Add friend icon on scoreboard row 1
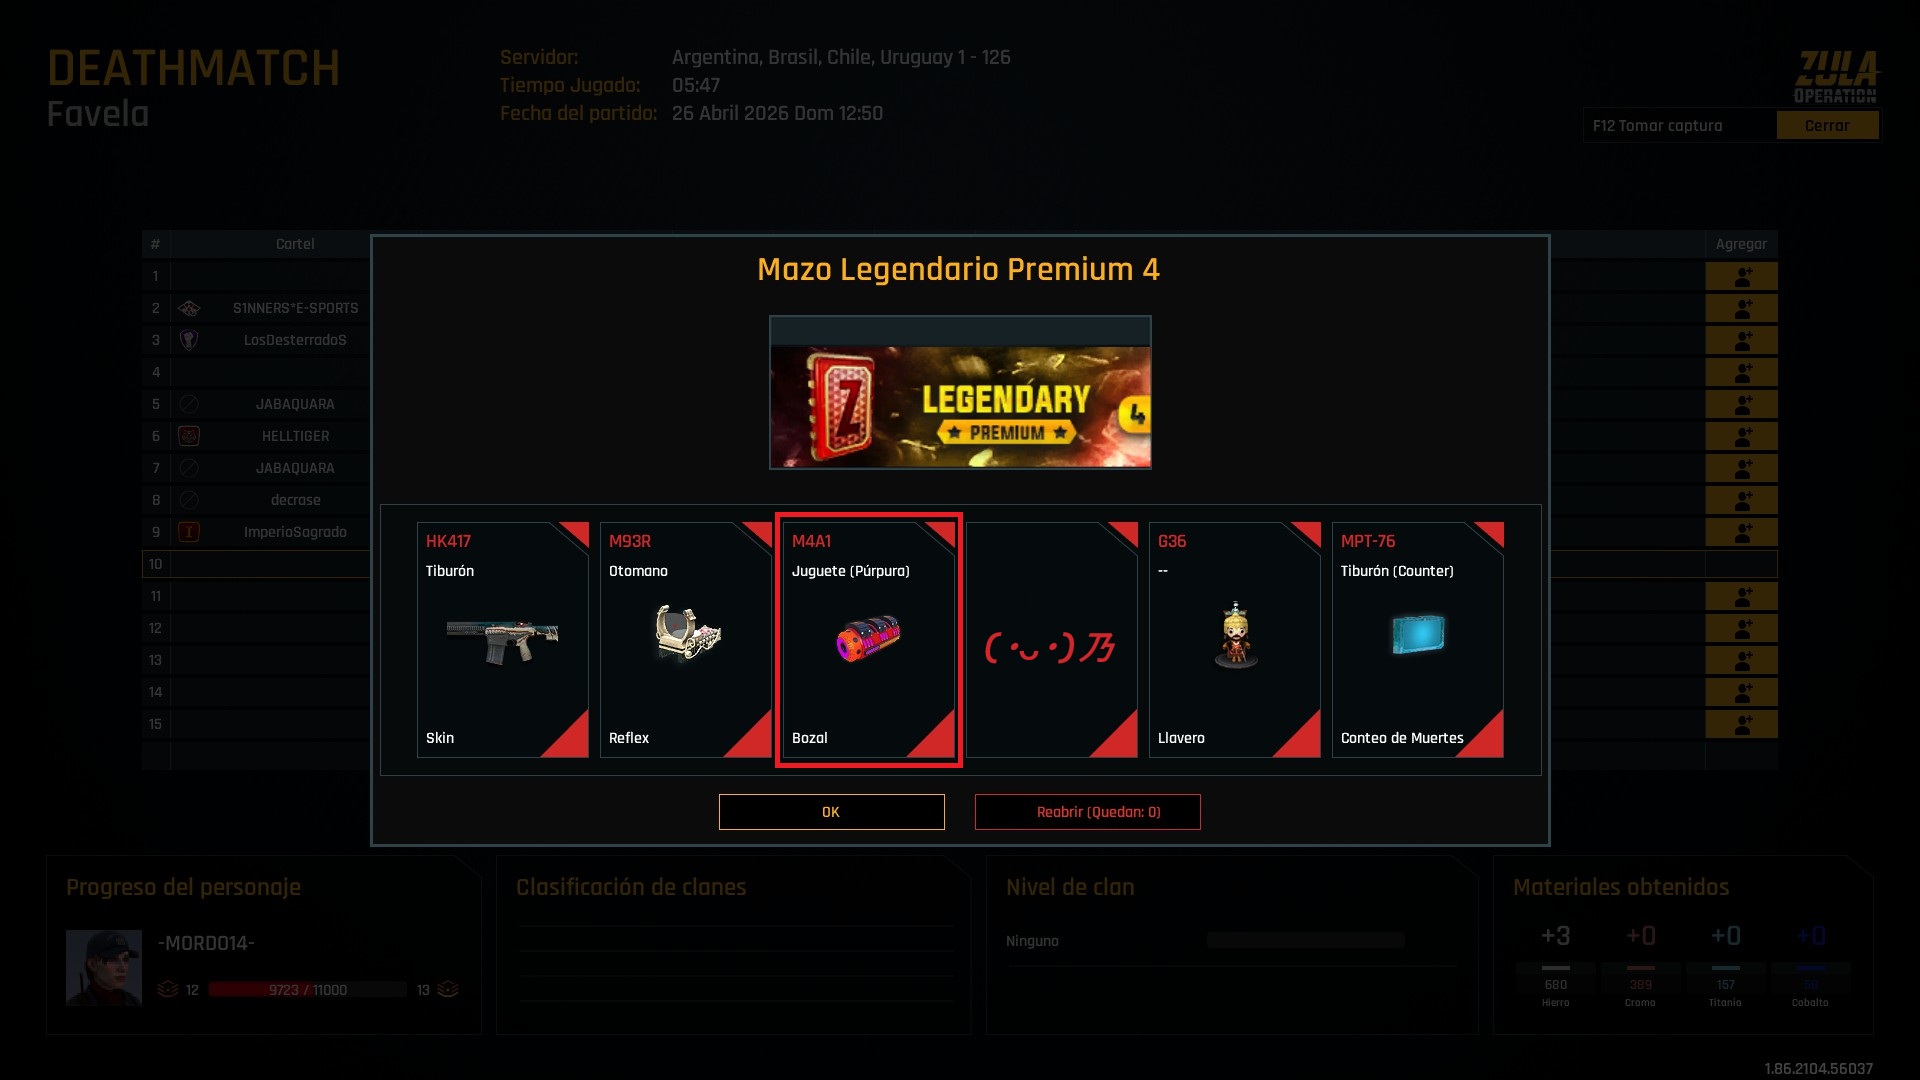The image size is (1920, 1080). click(1741, 276)
